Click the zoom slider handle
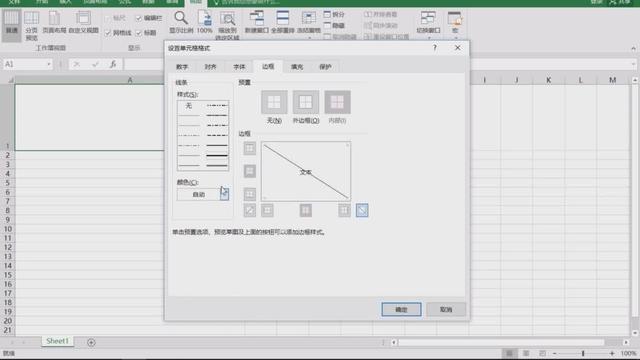 coord(583,353)
